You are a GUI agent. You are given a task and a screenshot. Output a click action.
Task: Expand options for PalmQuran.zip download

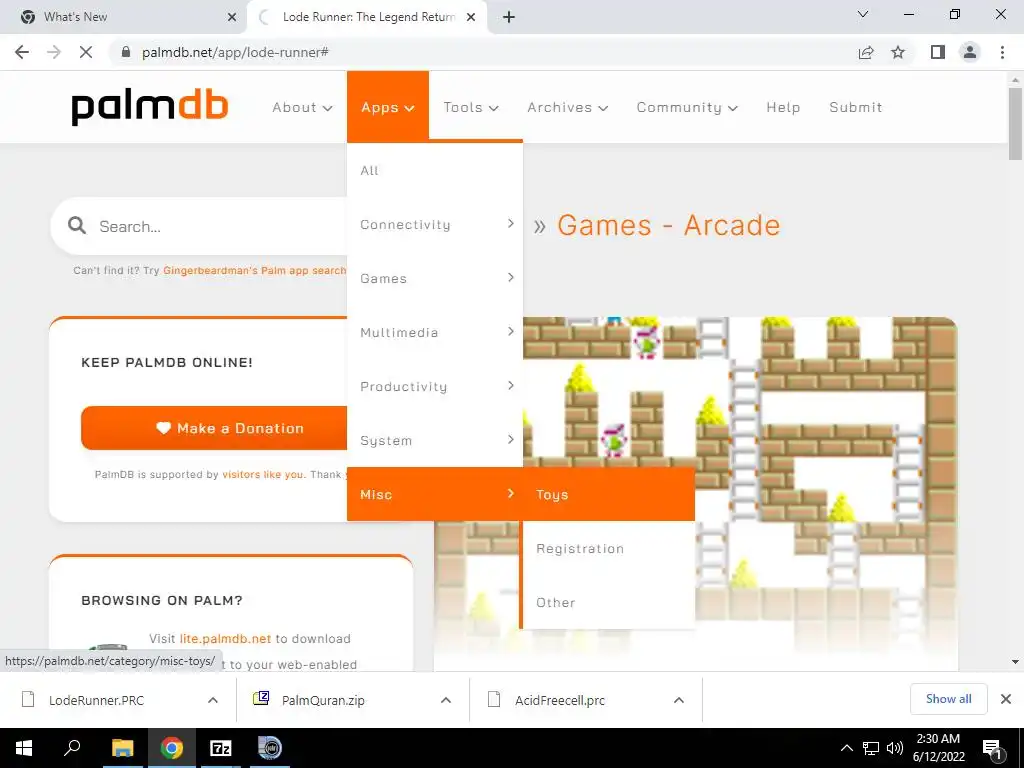[x=446, y=700]
